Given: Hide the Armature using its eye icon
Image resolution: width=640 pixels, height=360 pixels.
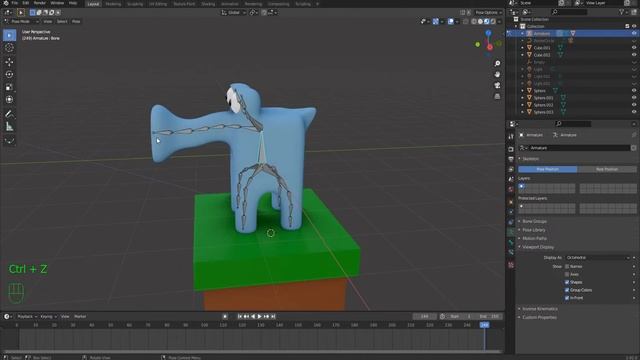Looking at the screenshot, I should (634, 33).
